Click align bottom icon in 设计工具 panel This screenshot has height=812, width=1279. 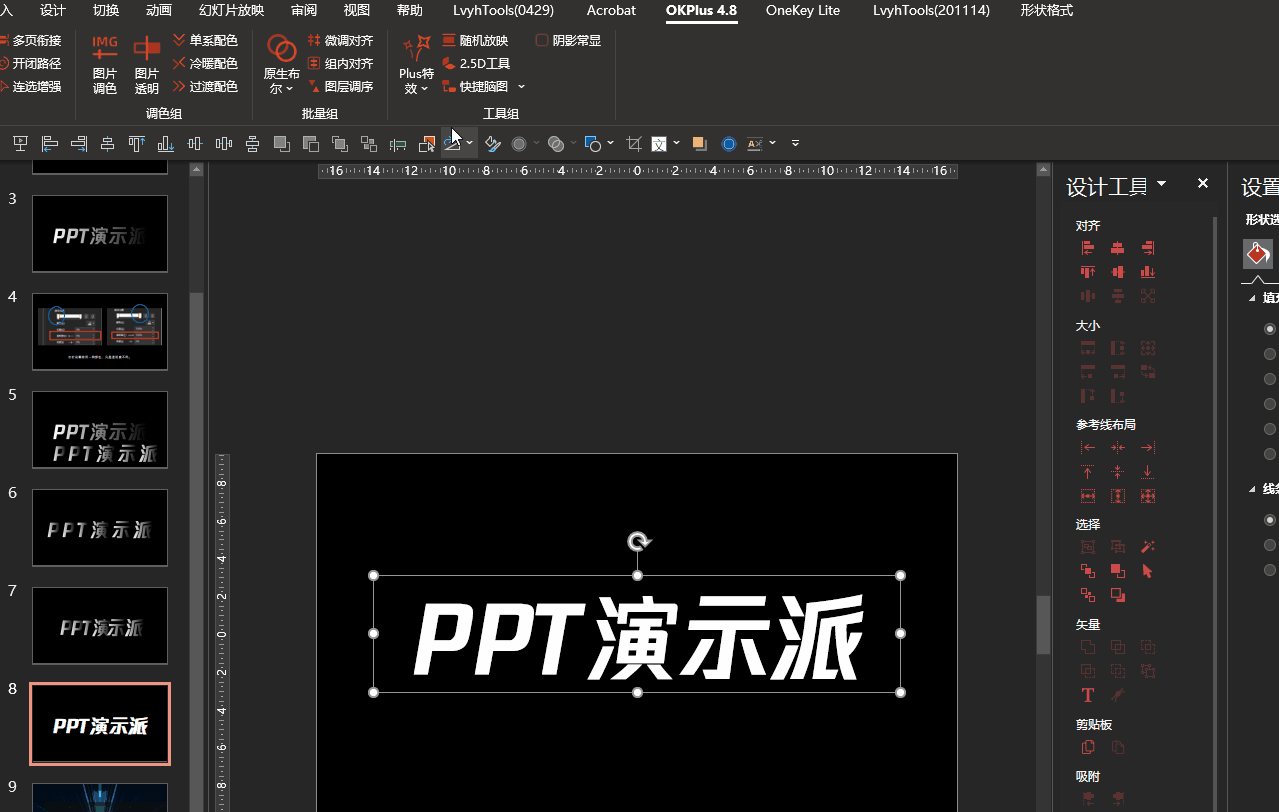click(x=1148, y=272)
